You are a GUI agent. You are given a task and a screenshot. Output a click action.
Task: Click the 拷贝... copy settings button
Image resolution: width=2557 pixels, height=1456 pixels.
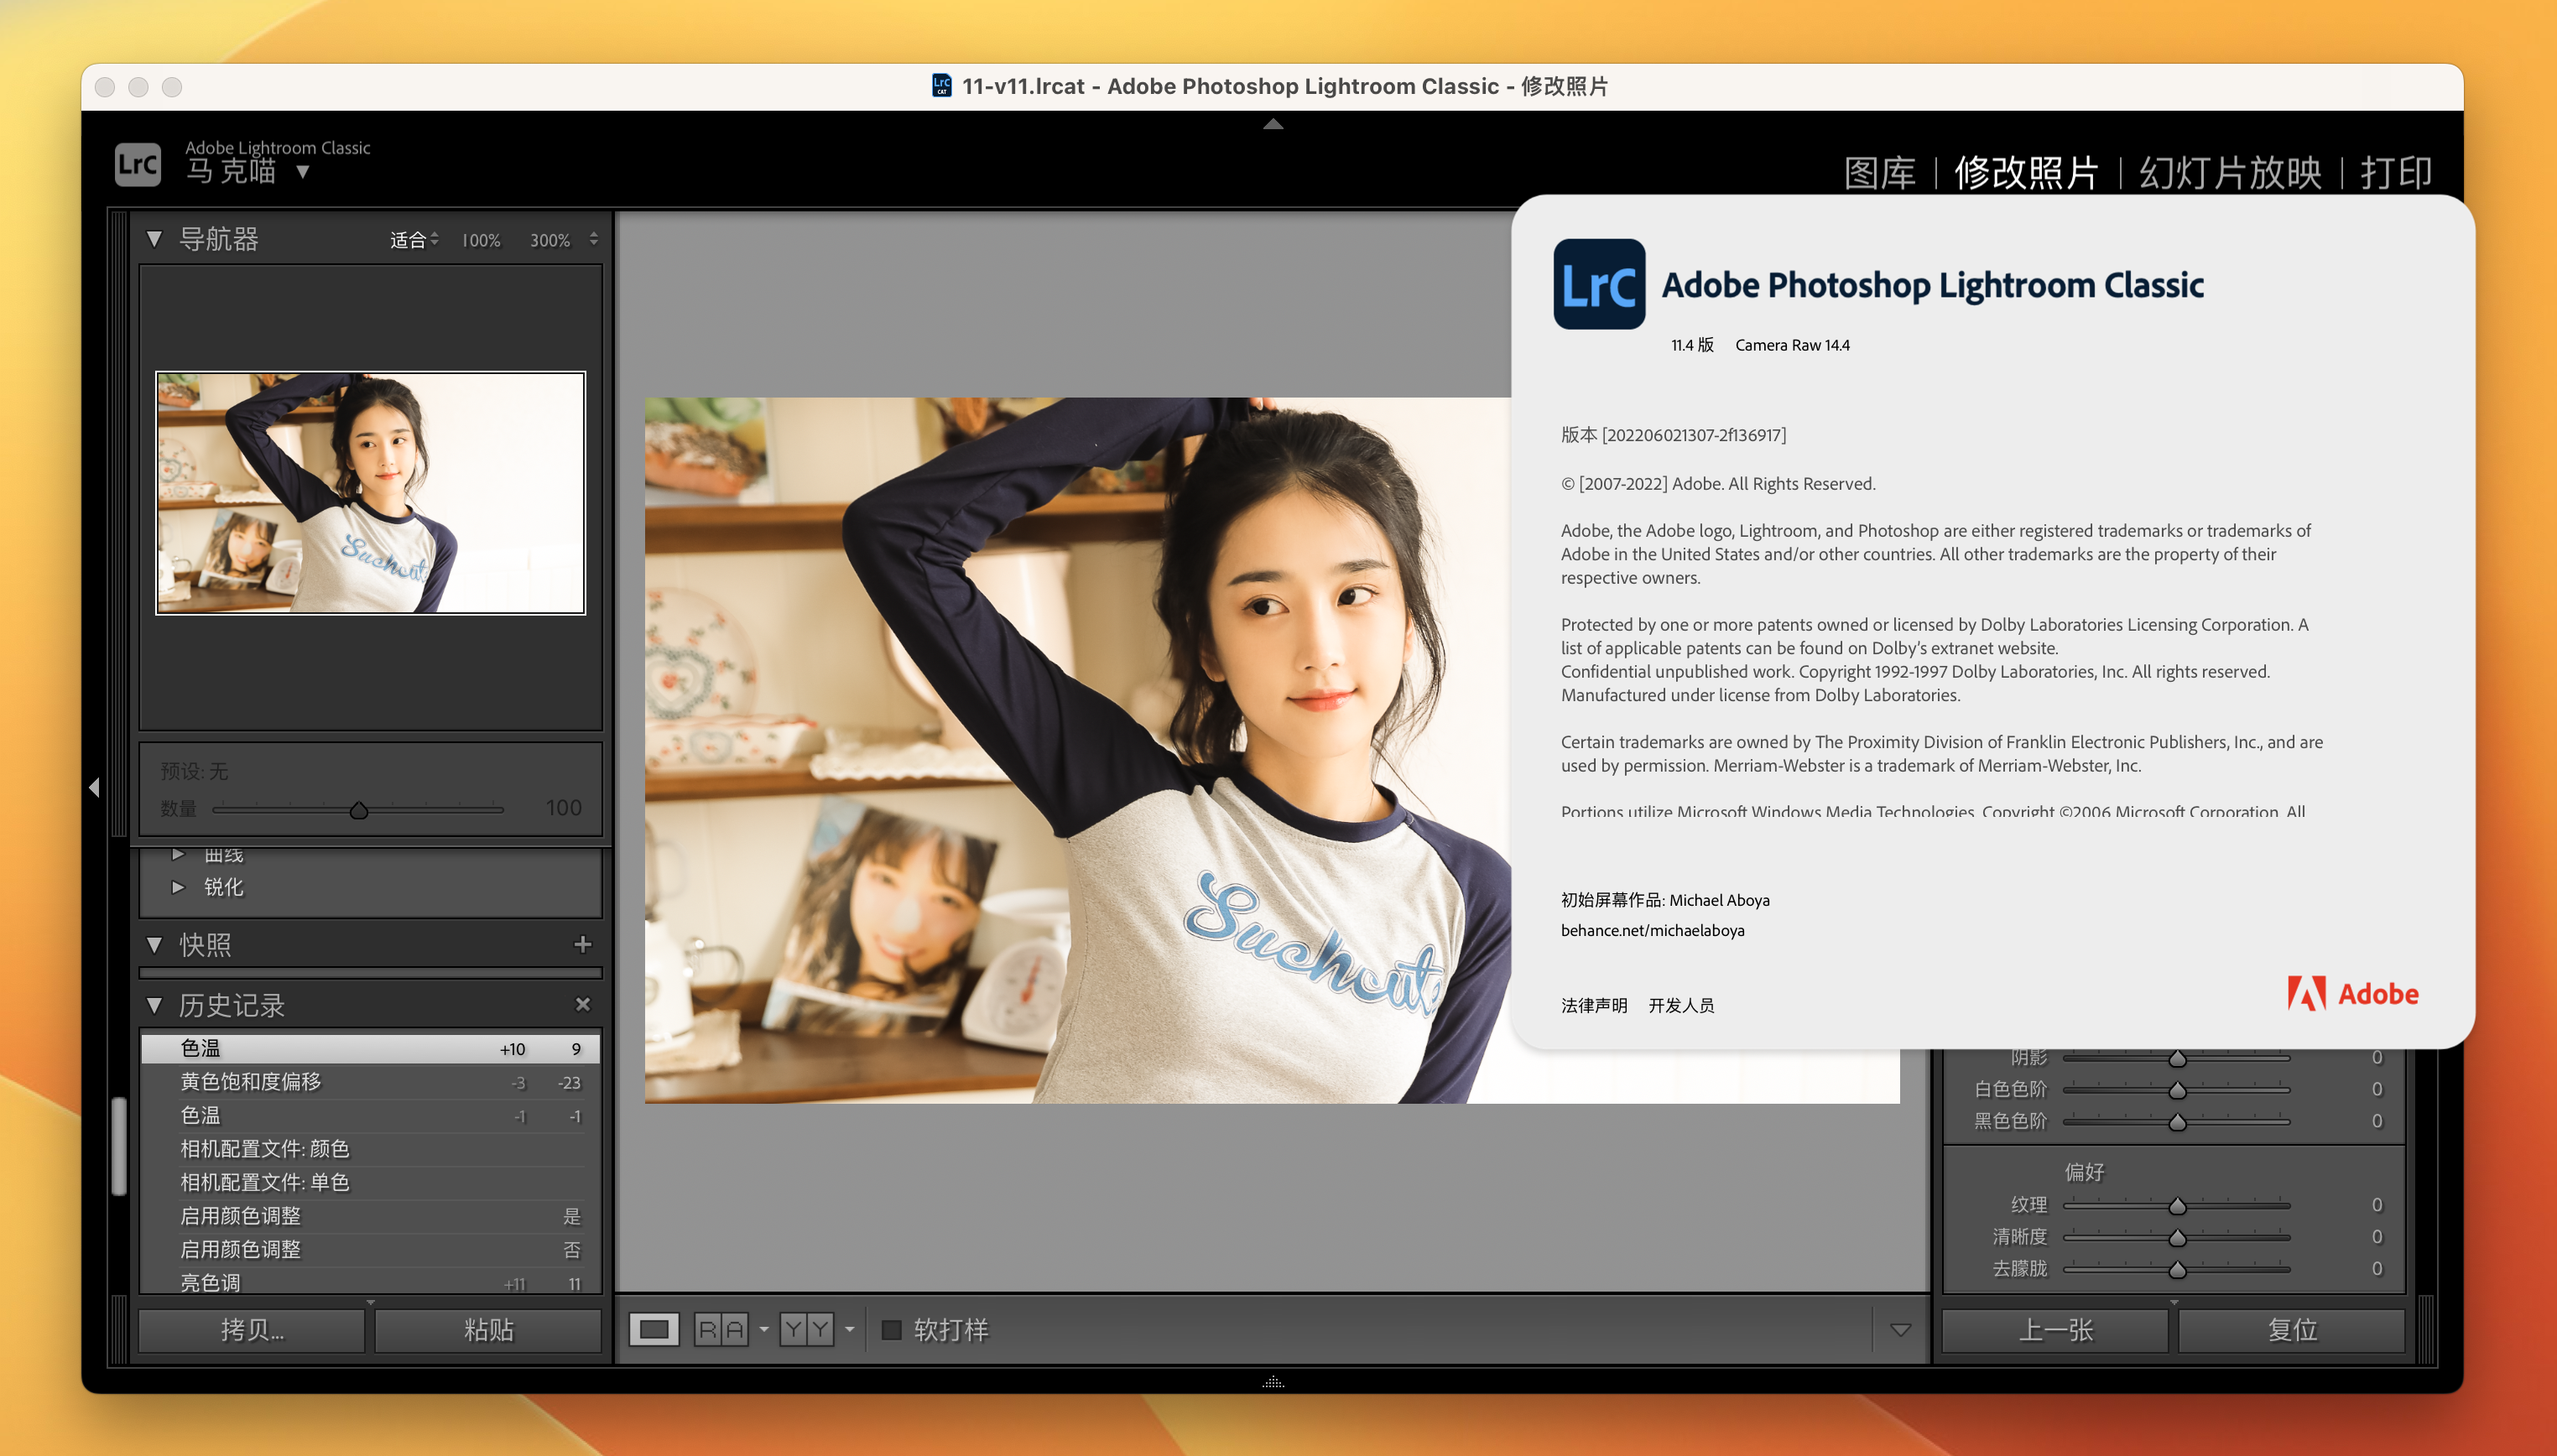(252, 1329)
